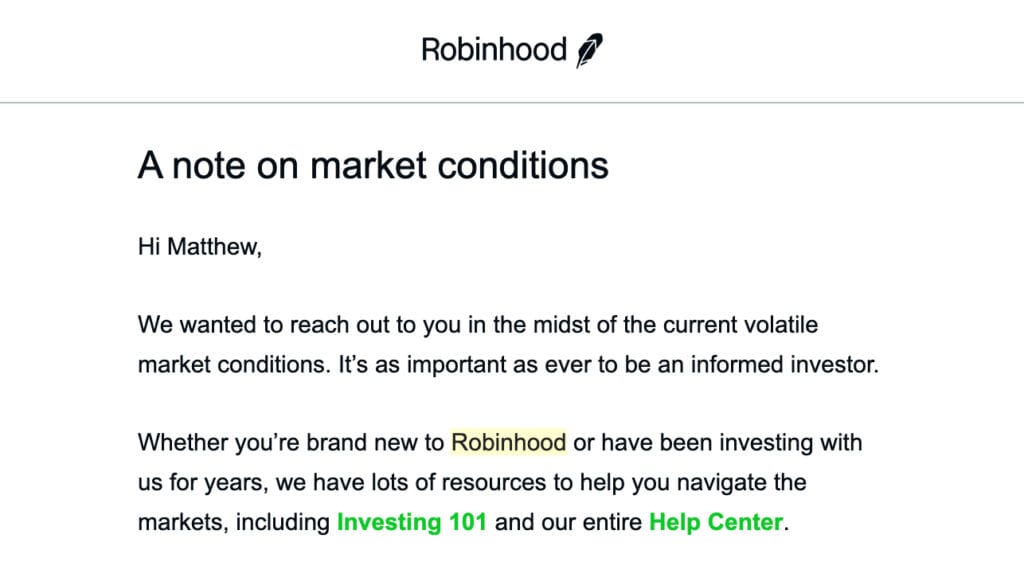
Task: Select the name 'Matthew' in the greeting
Action: coord(214,247)
